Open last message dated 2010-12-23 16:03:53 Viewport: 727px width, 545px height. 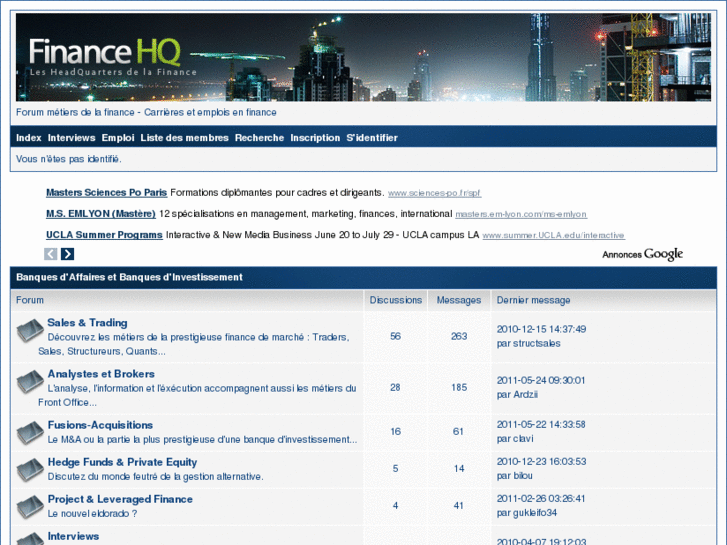[542, 462]
